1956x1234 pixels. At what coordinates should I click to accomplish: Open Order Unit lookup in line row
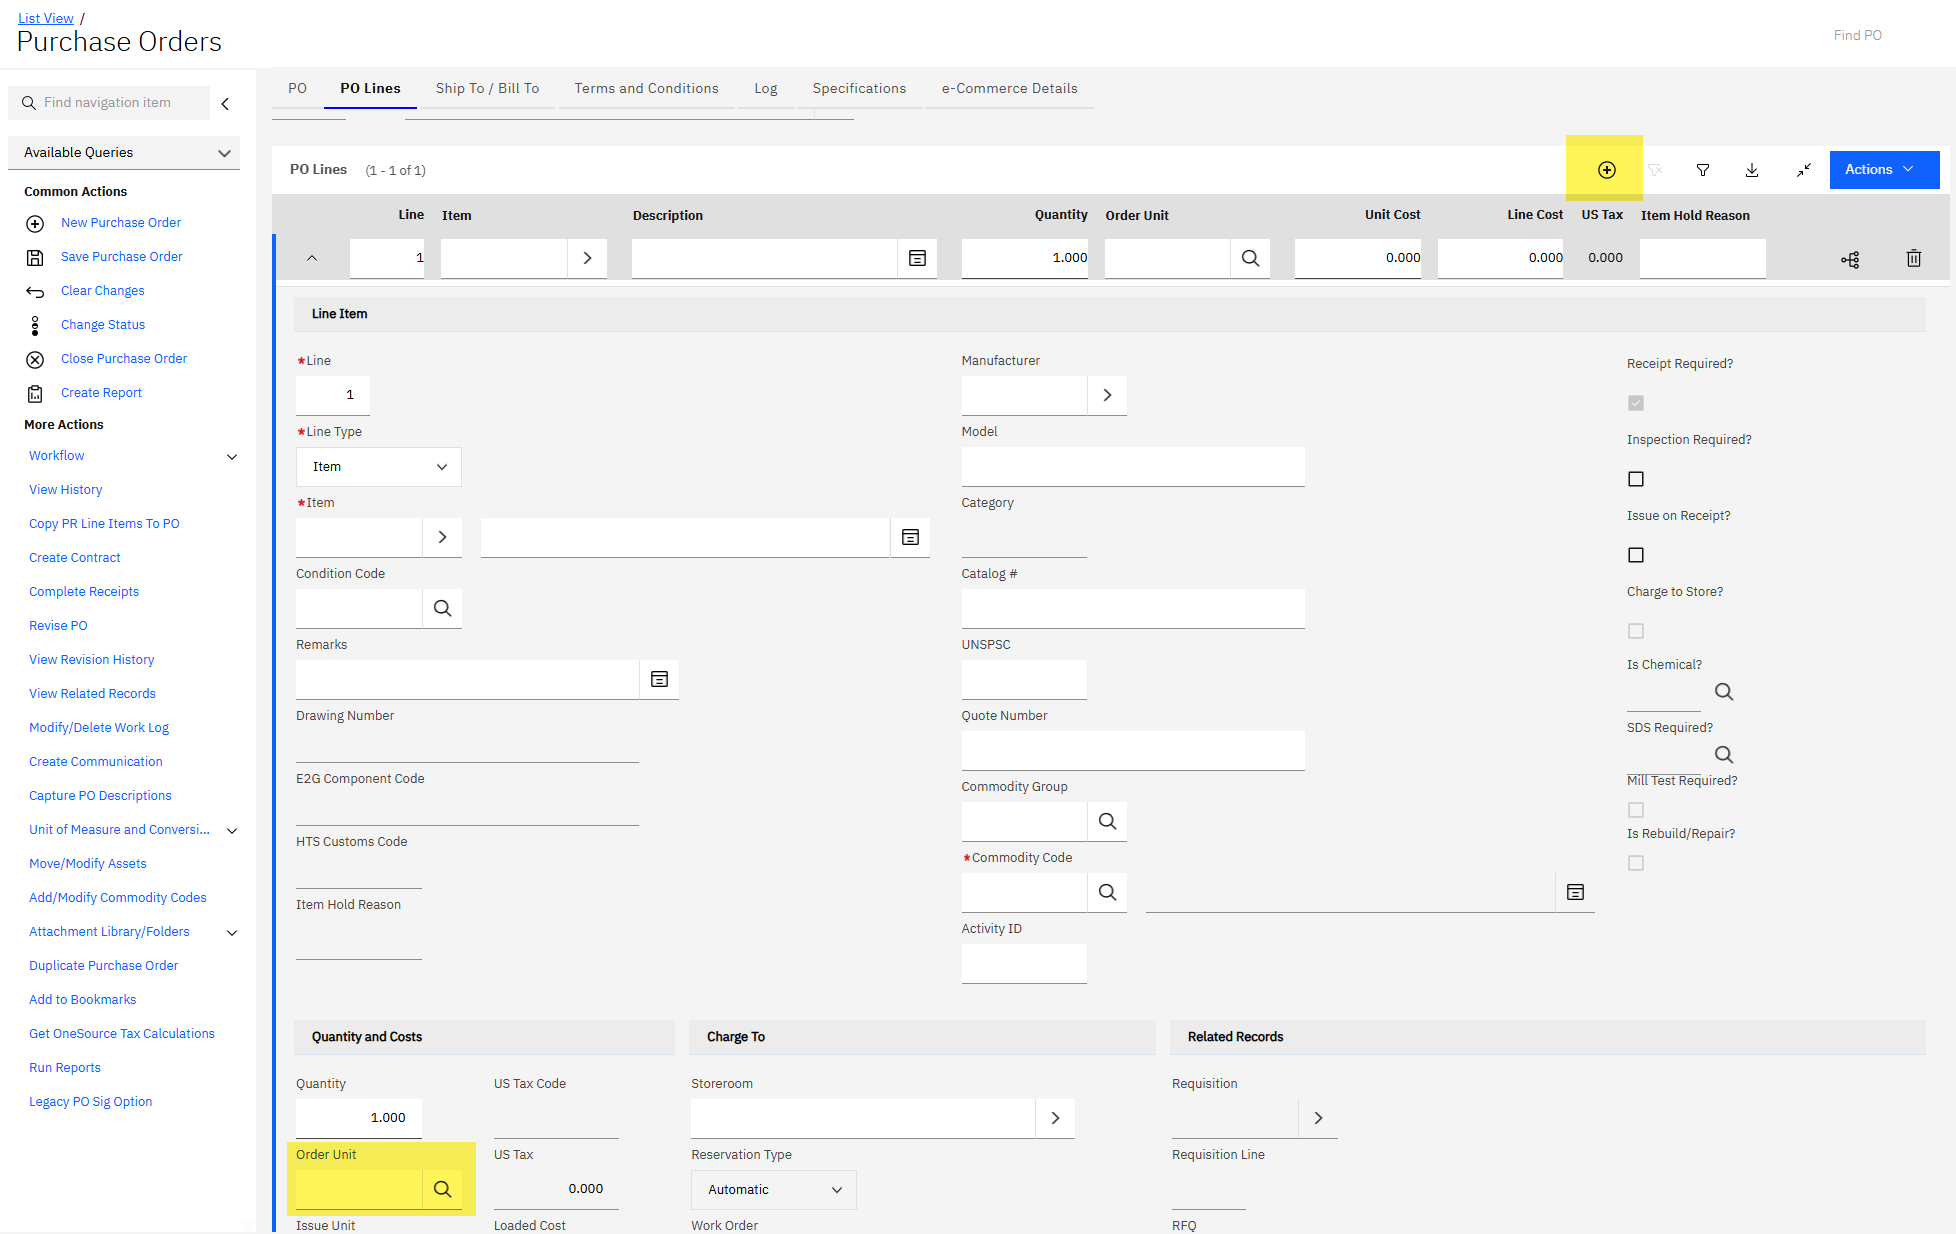(1250, 258)
